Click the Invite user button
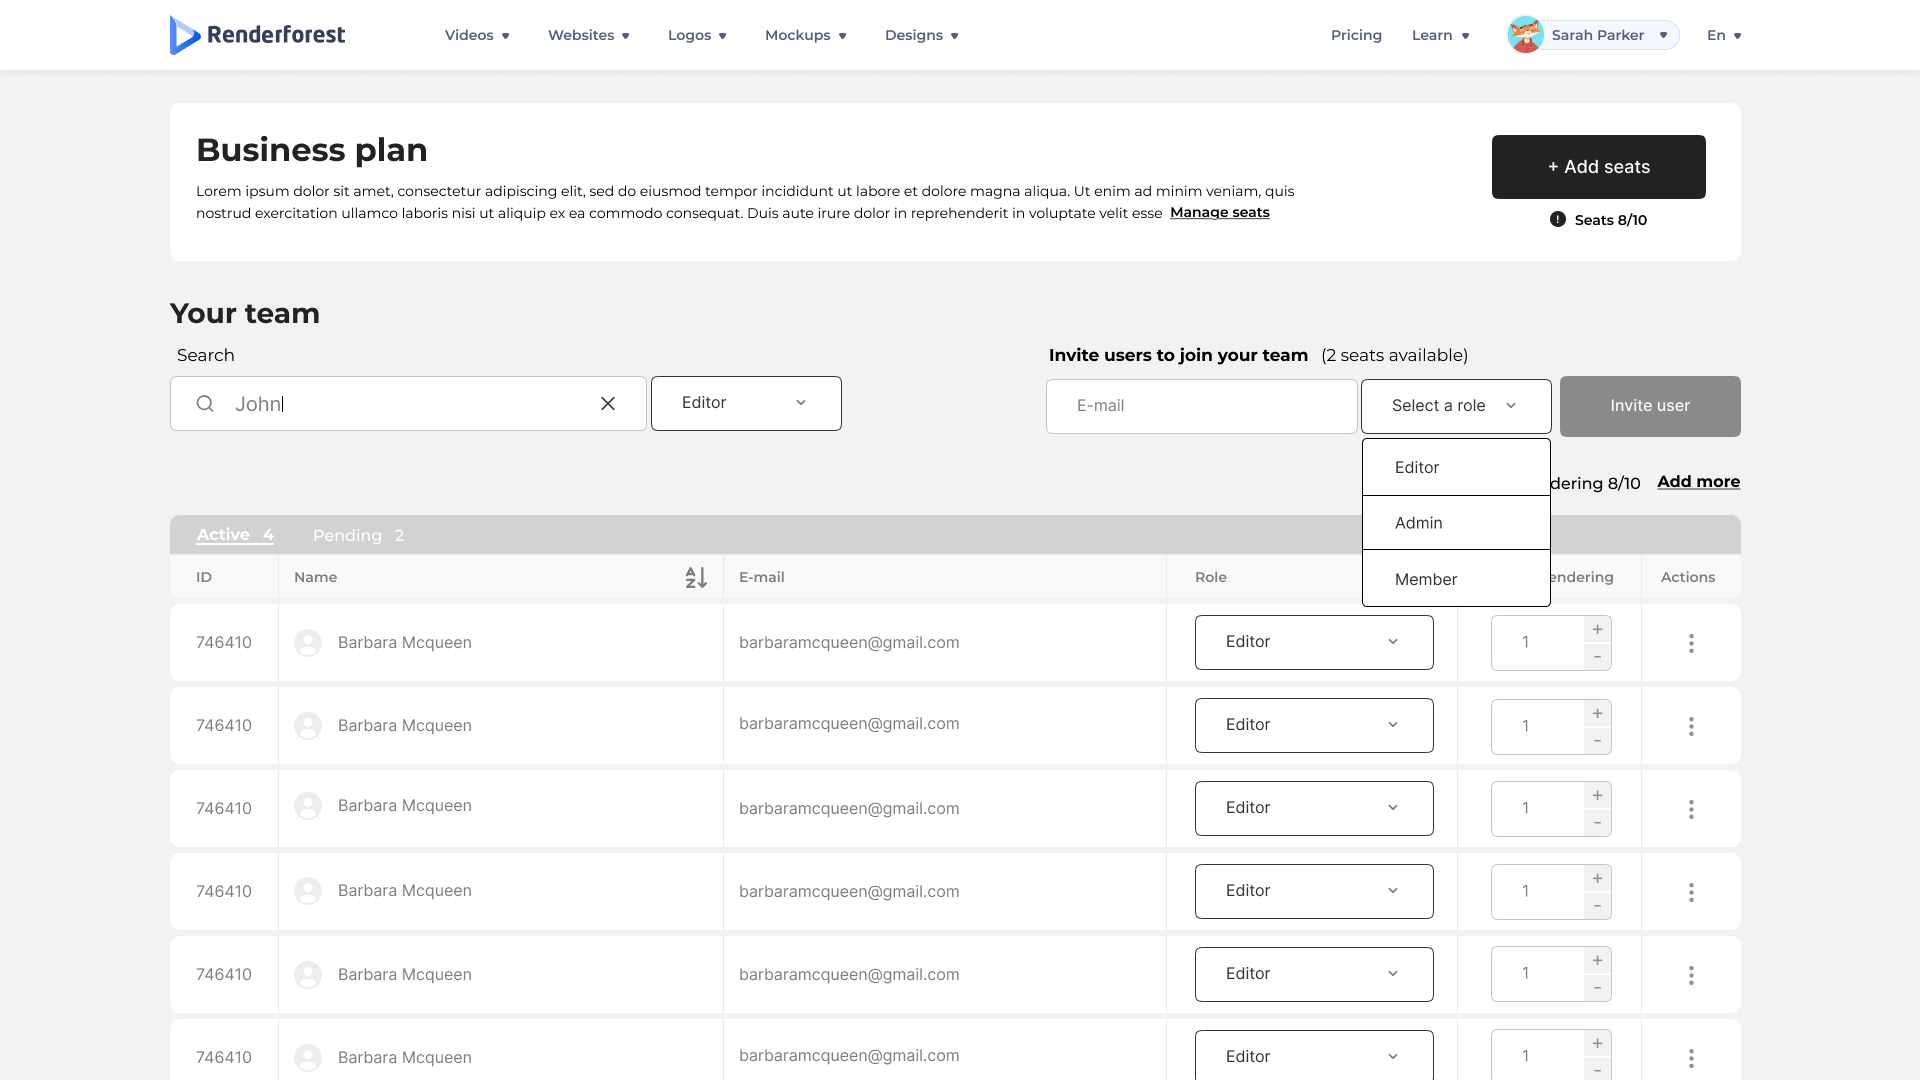The image size is (1920, 1080). [1650, 406]
